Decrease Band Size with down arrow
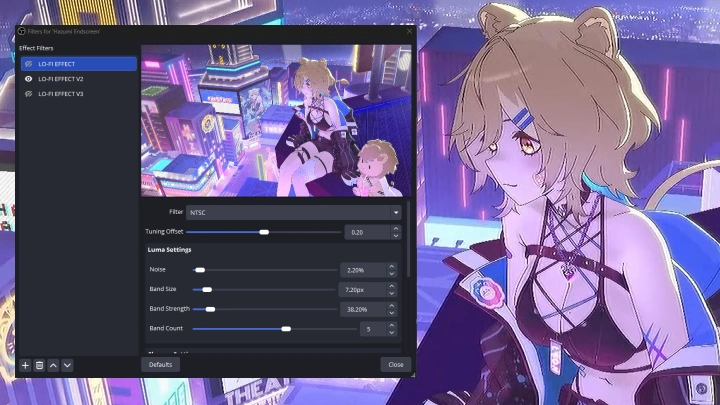Screen dimensions: 720x405 click(392, 293)
